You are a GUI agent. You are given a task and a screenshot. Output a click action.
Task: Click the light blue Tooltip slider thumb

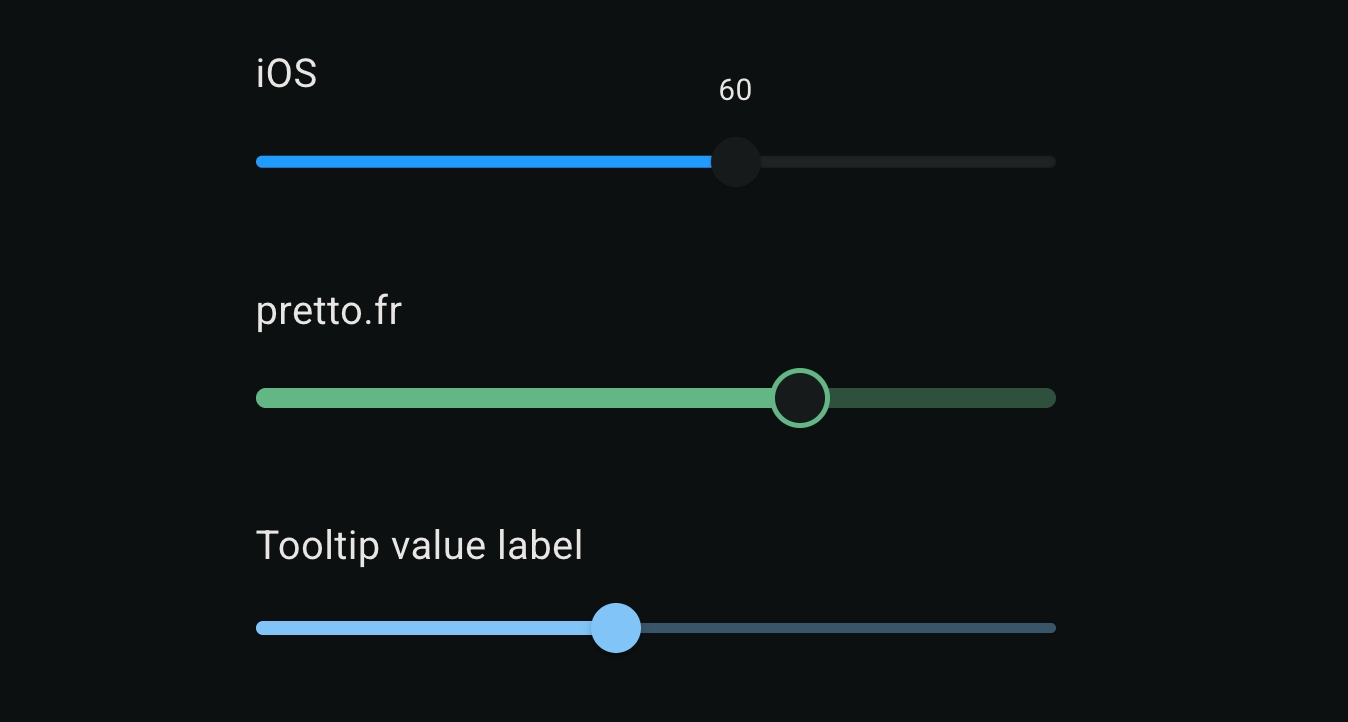coord(616,628)
